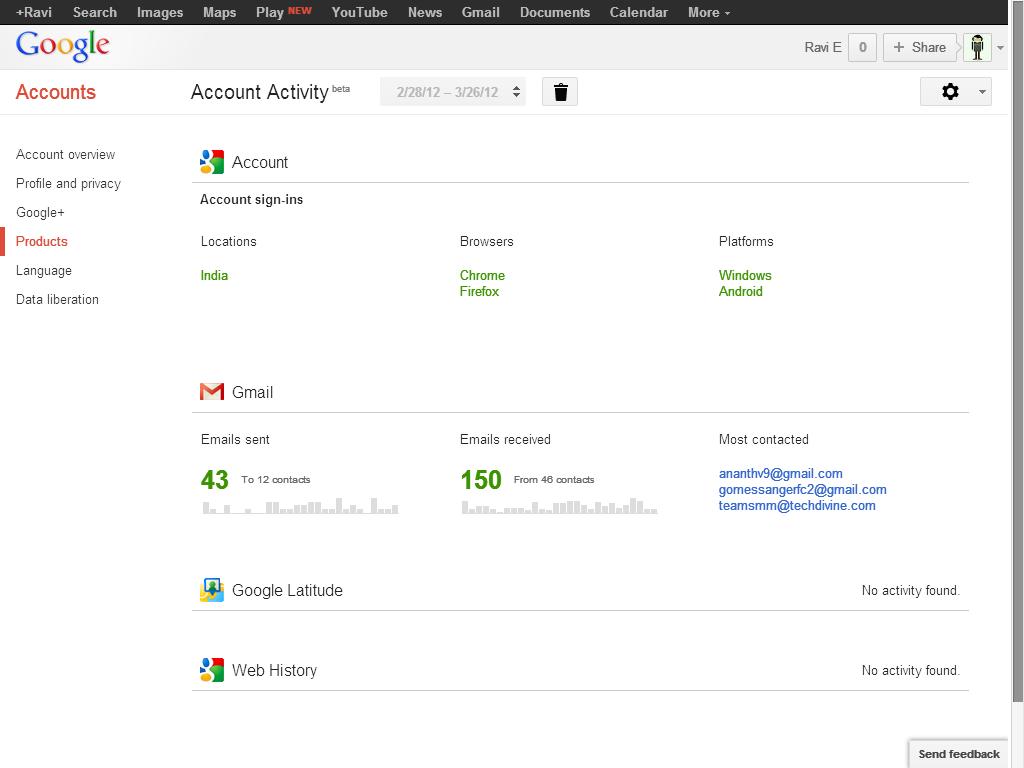Open Data liberation sidebar item
This screenshot has height=768, width=1024.
(57, 299)
